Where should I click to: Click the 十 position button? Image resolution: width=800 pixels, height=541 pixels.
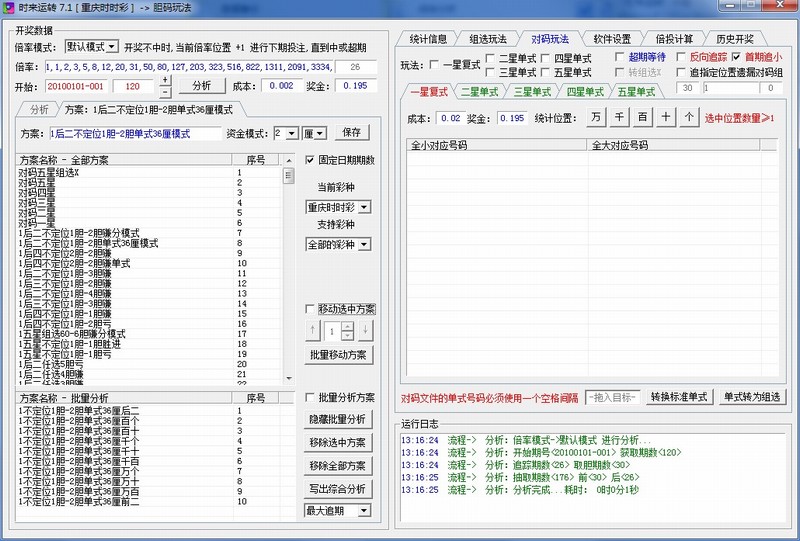(666, 118)
